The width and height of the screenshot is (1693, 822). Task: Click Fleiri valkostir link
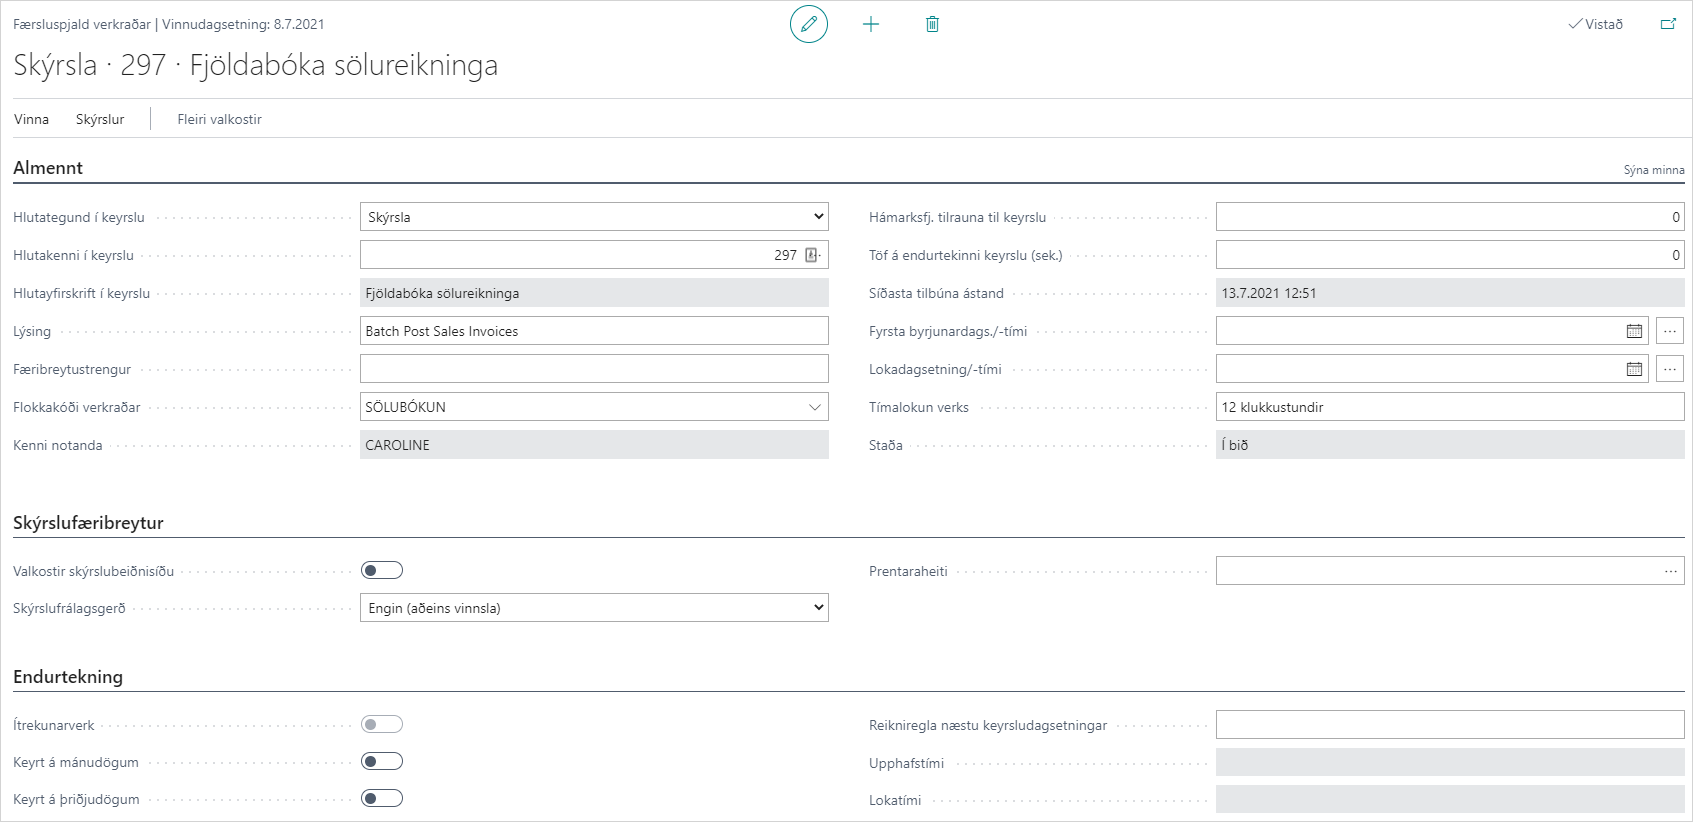pos(219,119)
